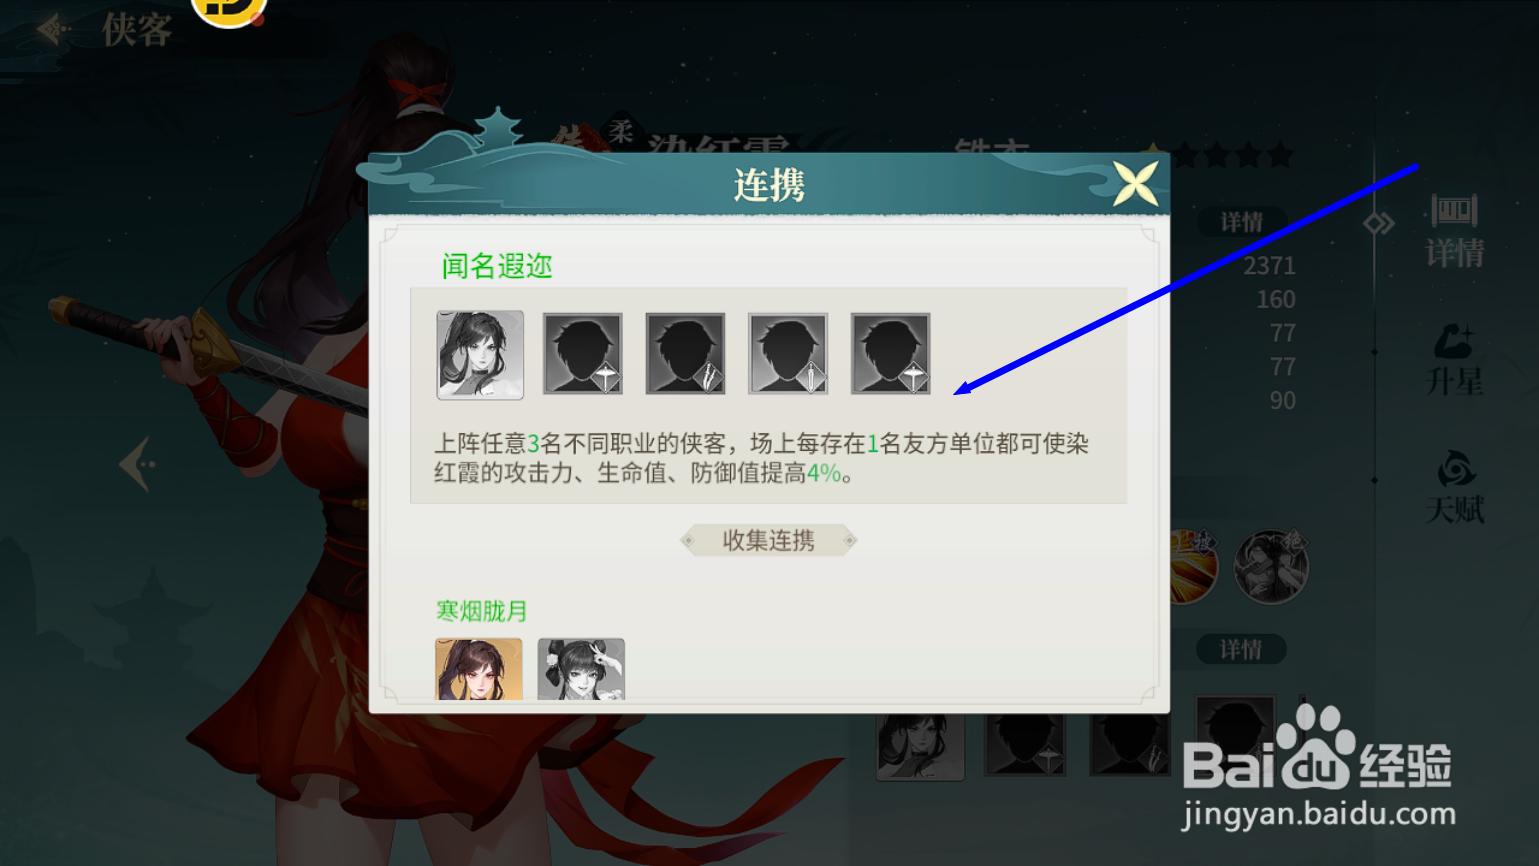Select first hero portrait under 寒烟胧月

coord(479,669)
